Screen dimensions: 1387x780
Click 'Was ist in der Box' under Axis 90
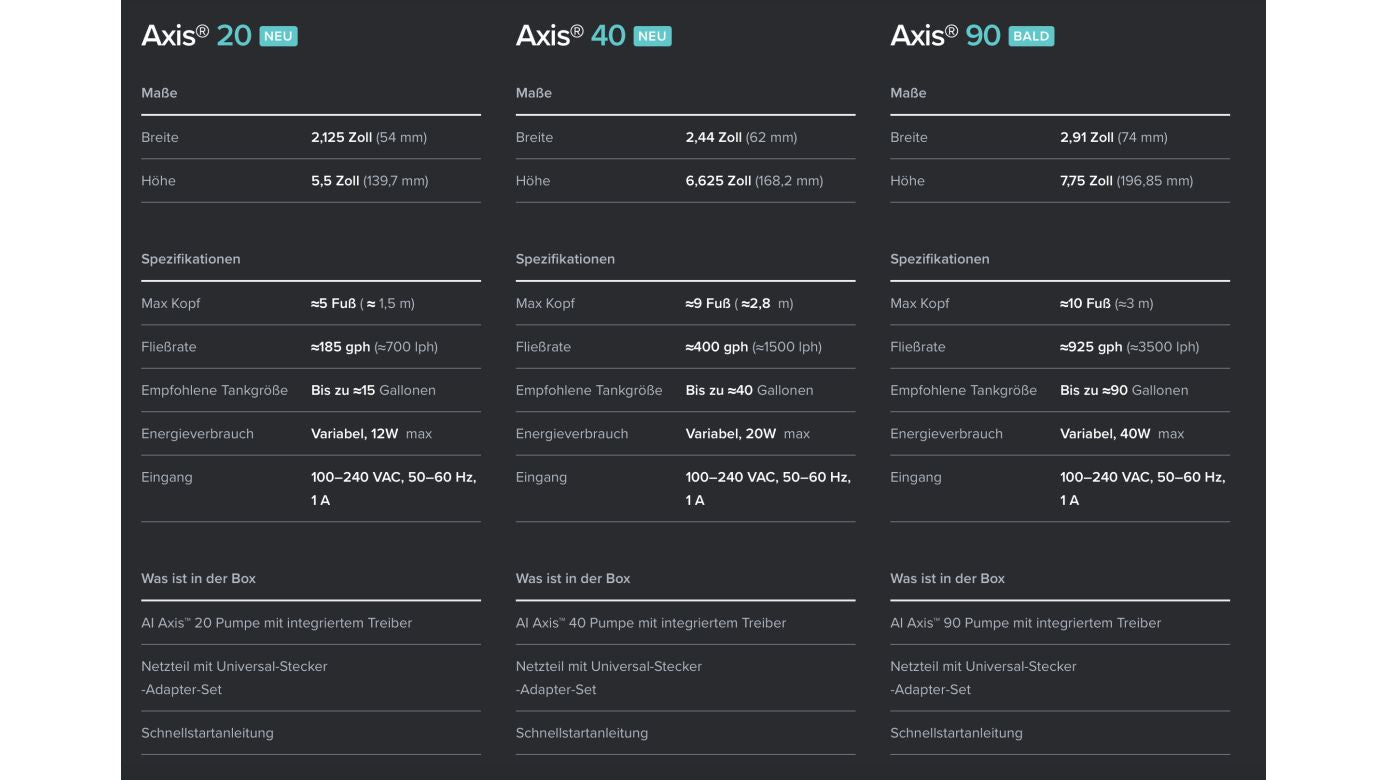coord(947,579)
